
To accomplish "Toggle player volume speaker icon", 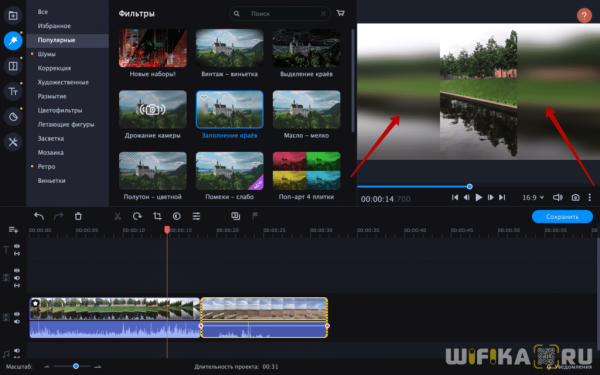I will (x=558, y=197).
